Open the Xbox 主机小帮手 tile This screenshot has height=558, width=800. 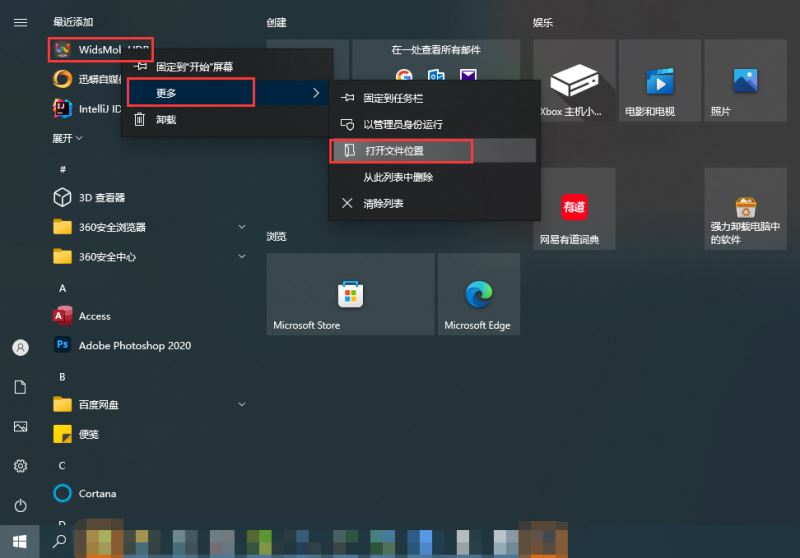[x=574, y=81]
